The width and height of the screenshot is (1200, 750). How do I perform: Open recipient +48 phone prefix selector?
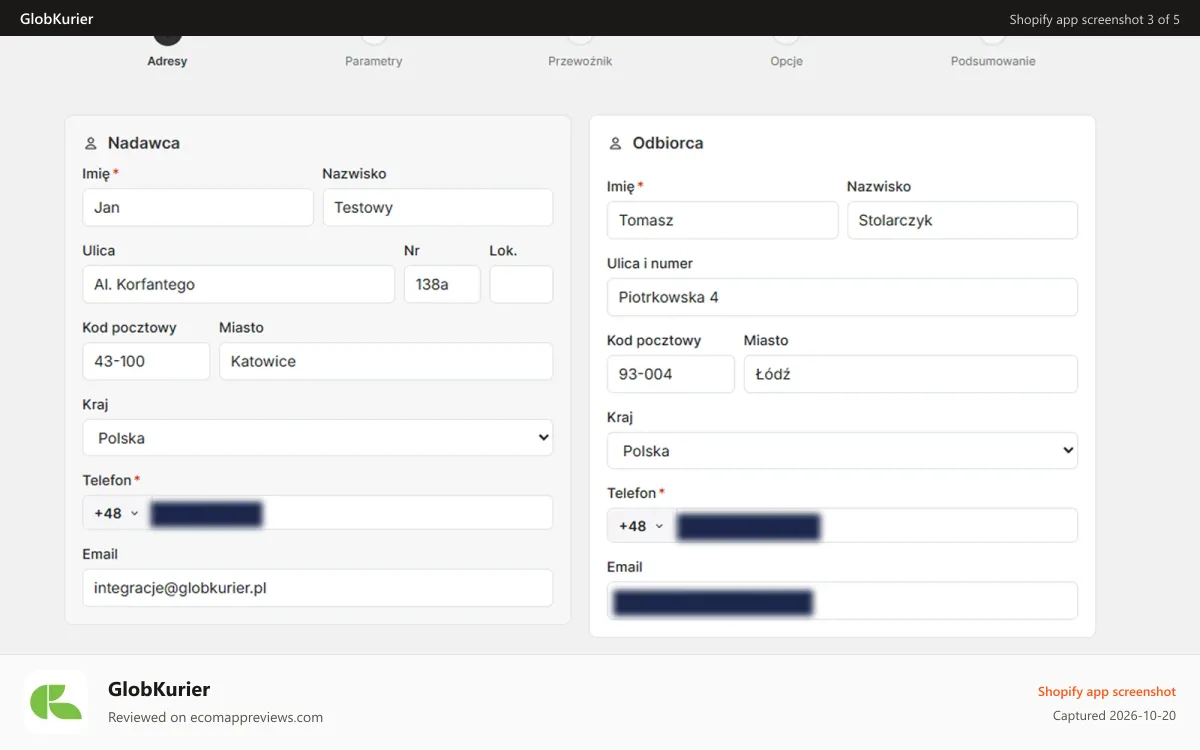pyautogui.click(x=640, y=526)
